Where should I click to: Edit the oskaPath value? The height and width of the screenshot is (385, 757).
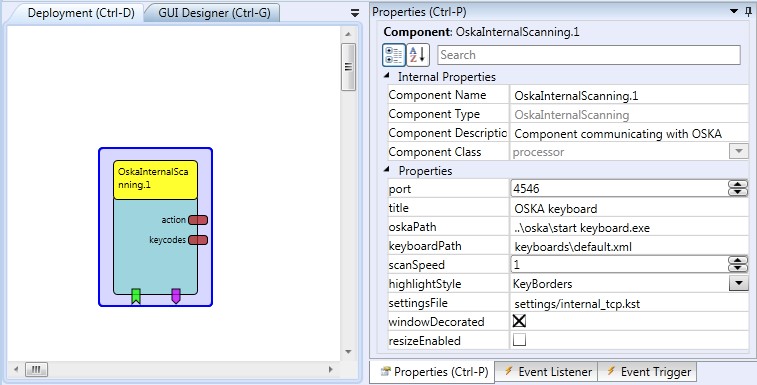point(629,228)
